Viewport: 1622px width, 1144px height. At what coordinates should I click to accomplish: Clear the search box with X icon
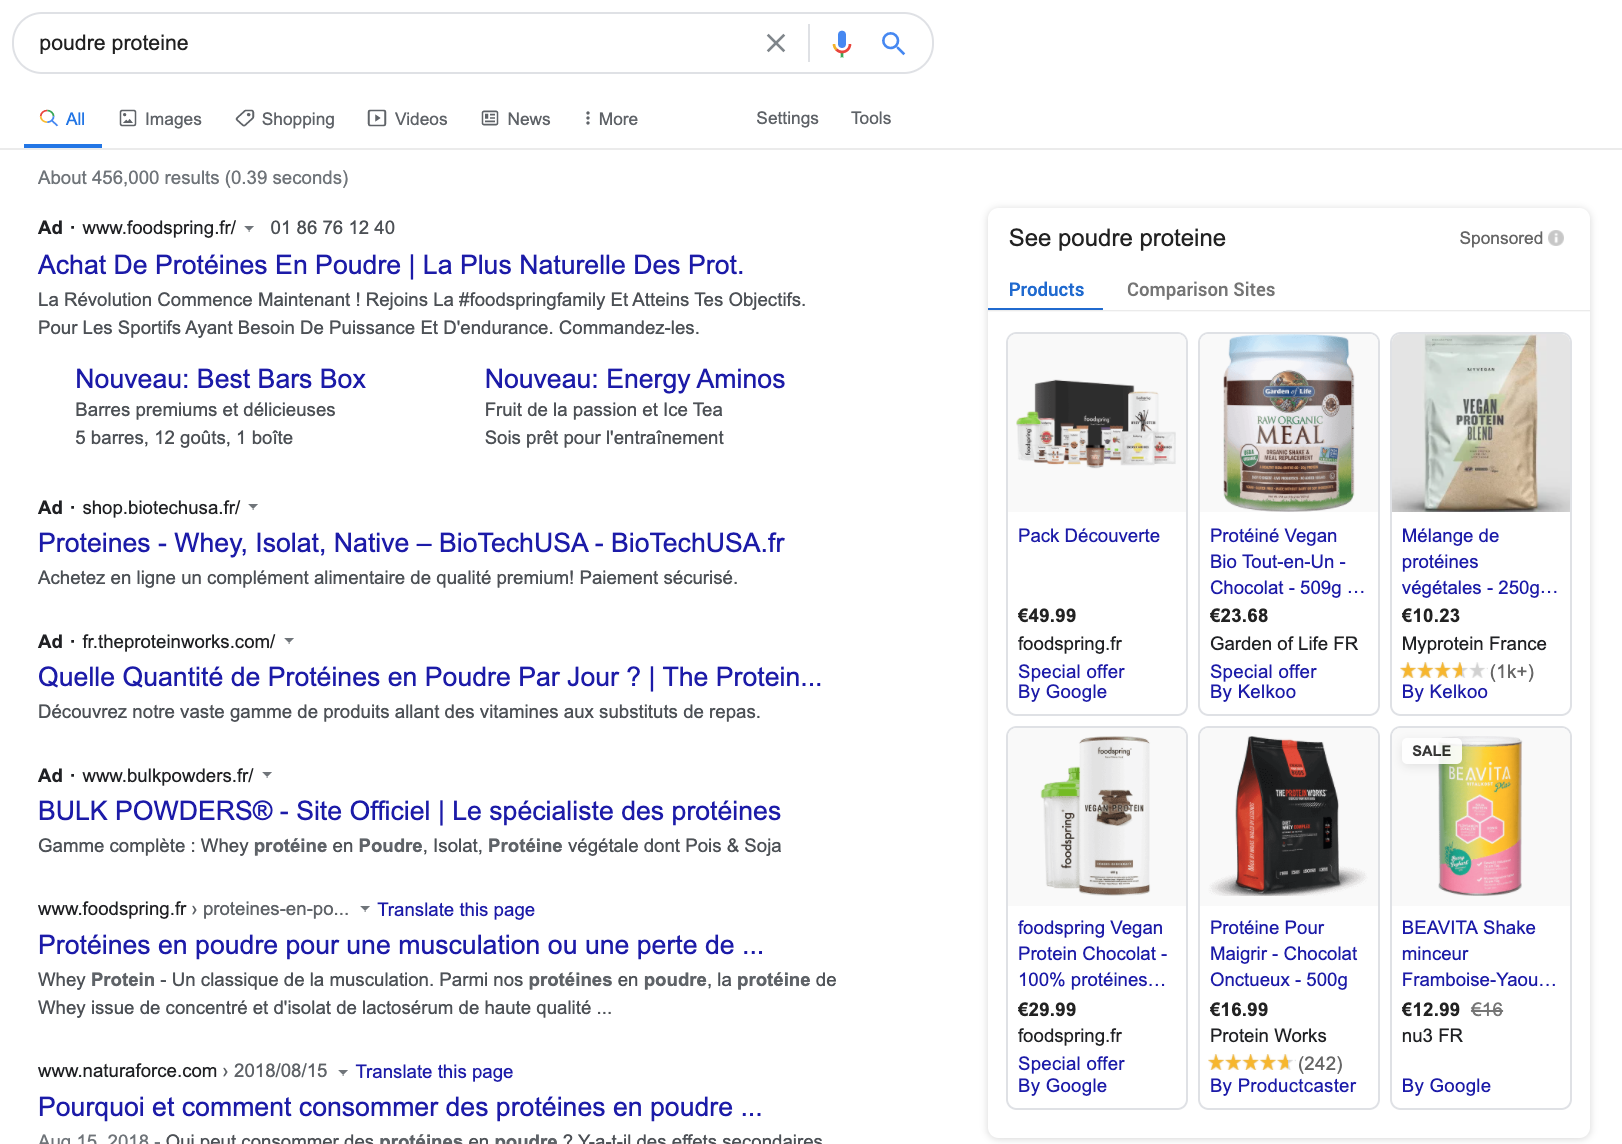[775, 43]
